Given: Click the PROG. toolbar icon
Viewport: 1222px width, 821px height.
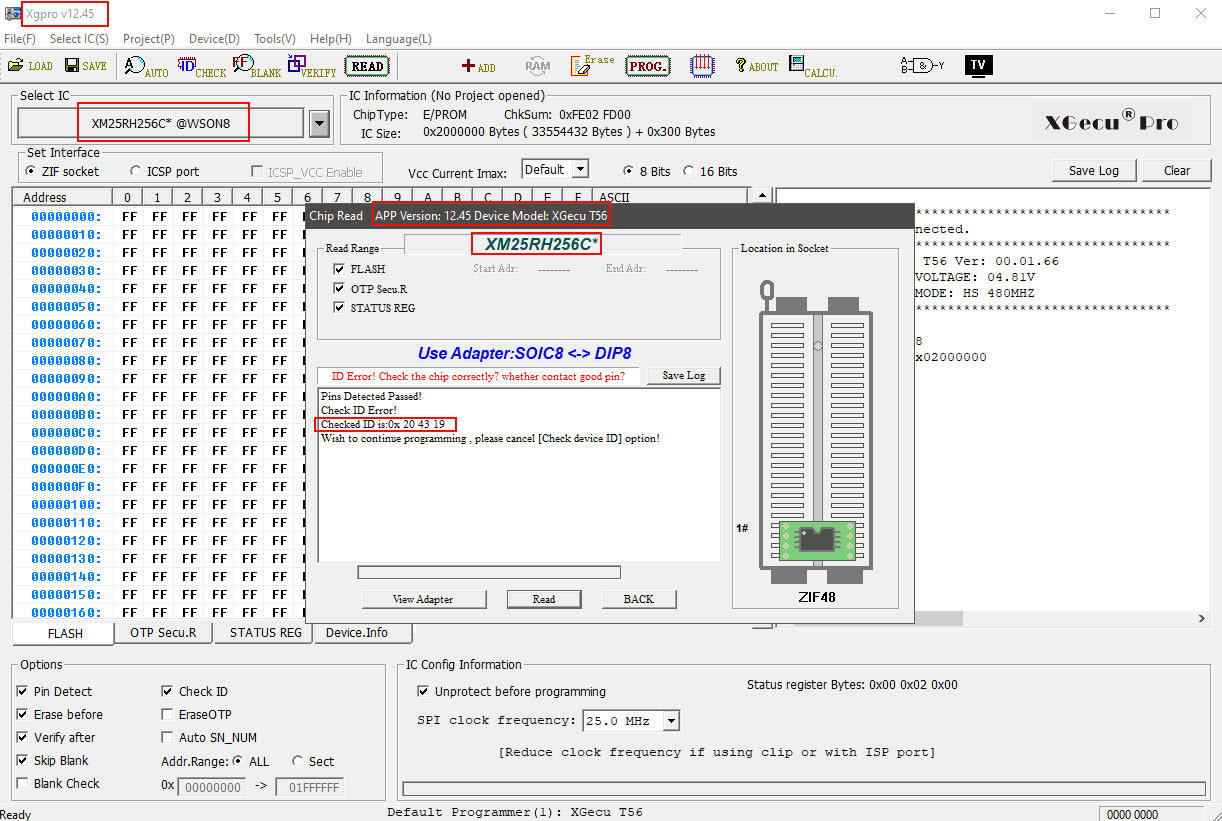Looking at the screenshot, I should point(647,66).
